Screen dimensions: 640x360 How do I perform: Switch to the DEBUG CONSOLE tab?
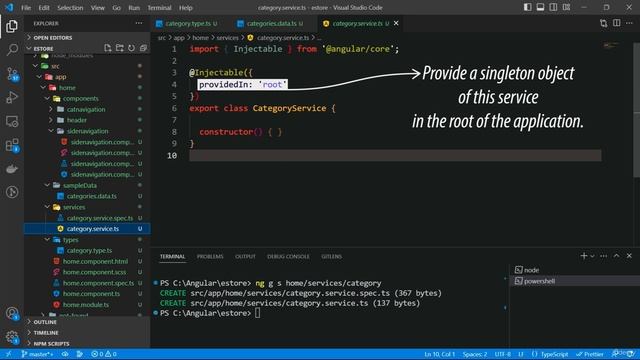click(288, 256)
